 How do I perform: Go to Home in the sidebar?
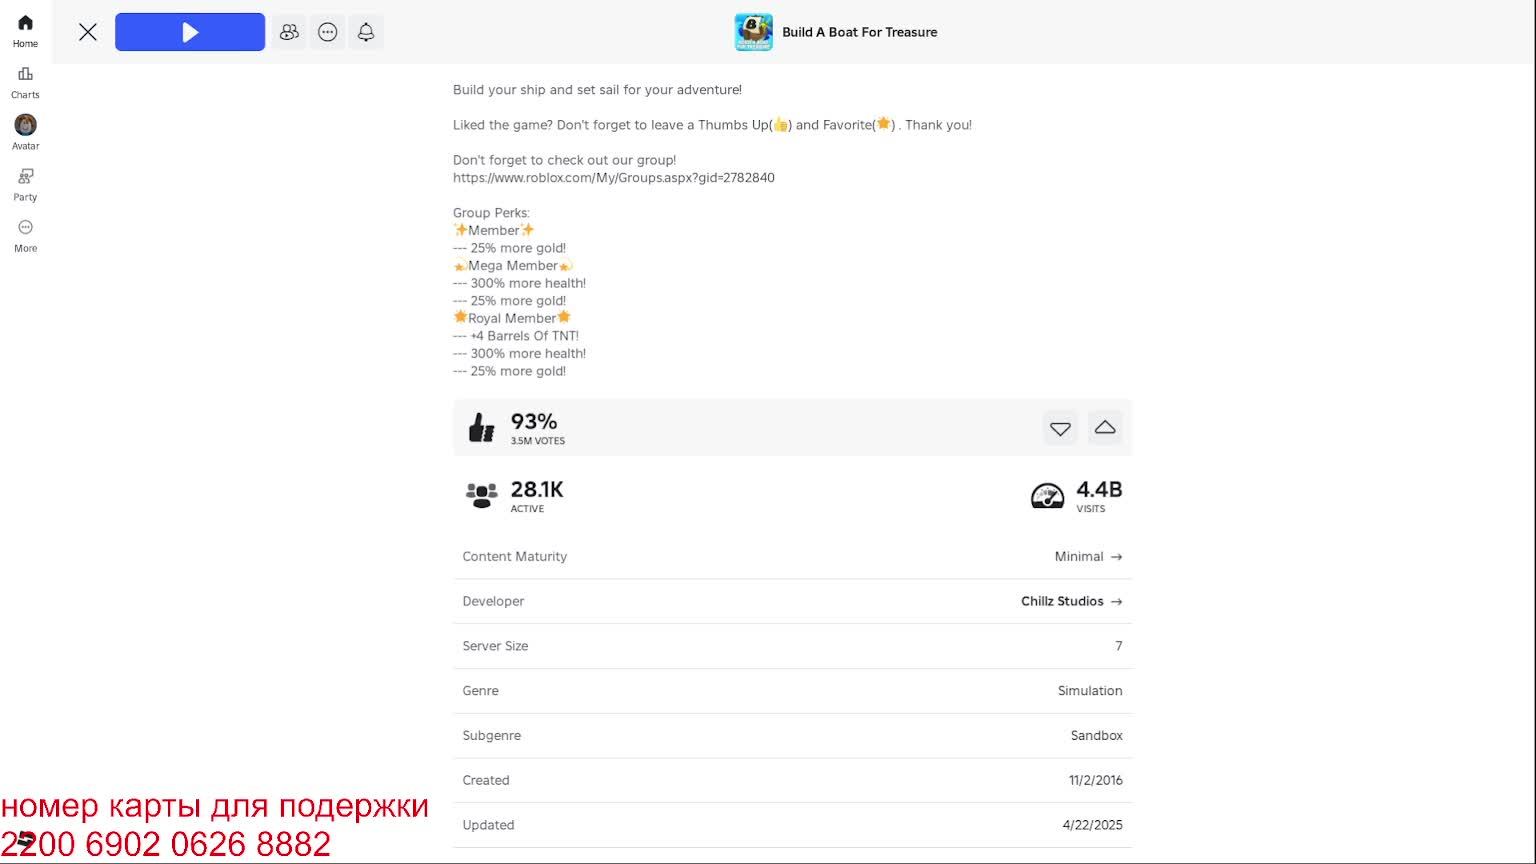point(25,31)
